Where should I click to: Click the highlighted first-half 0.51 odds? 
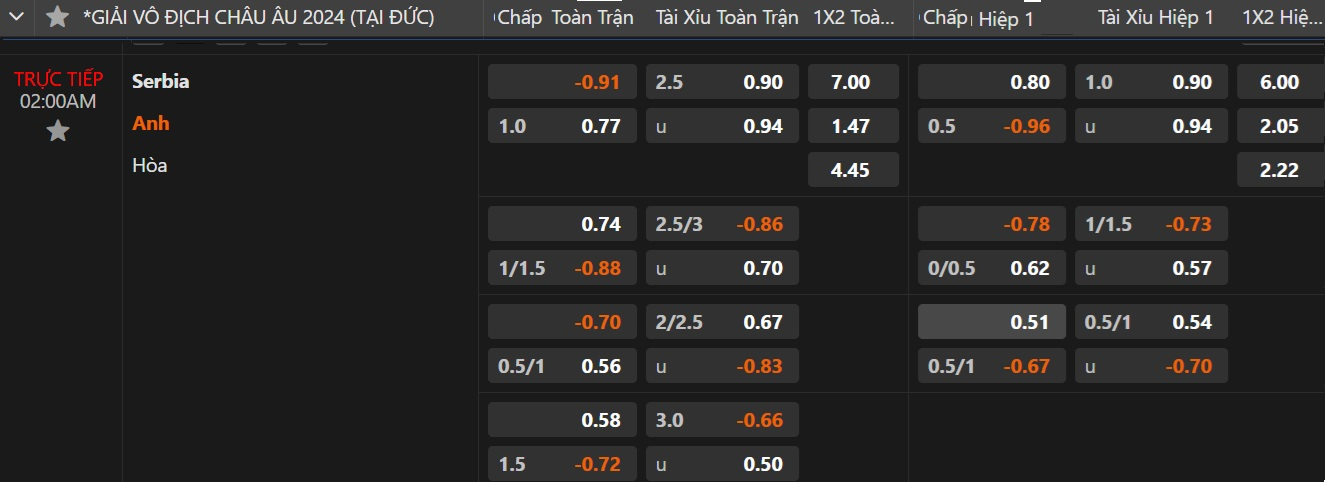tap(991, 322)
